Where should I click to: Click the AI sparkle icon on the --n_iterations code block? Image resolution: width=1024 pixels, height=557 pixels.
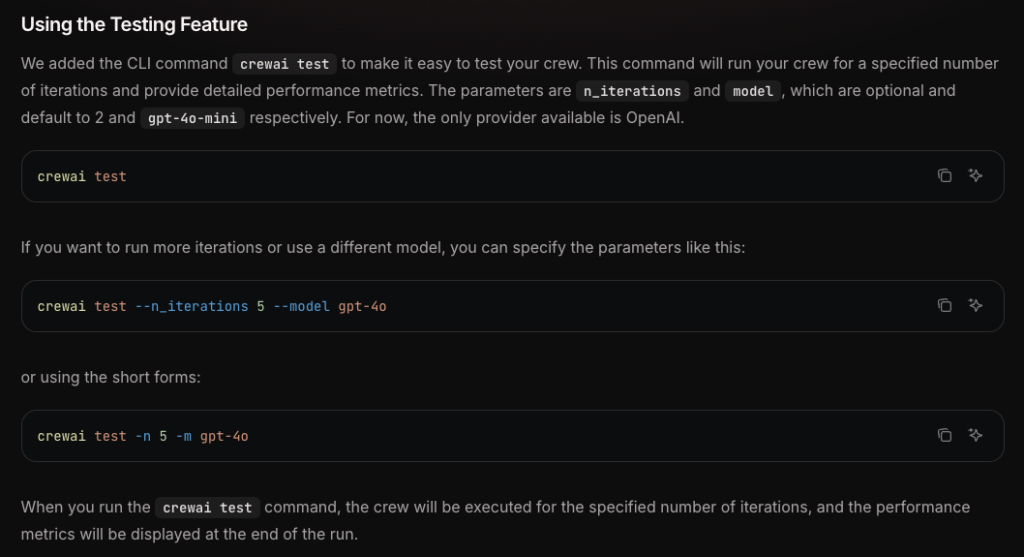click(x=976, y=306)
